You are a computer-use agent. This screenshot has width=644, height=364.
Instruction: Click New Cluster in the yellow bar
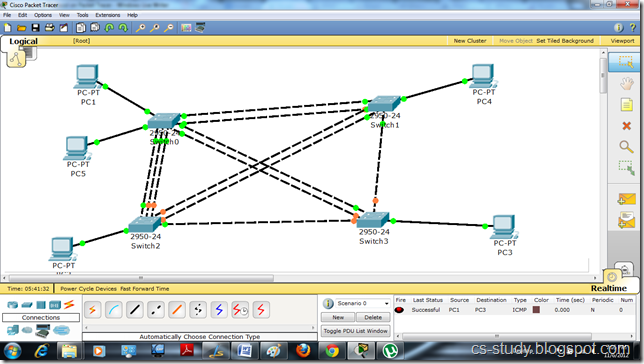[470, 41]
